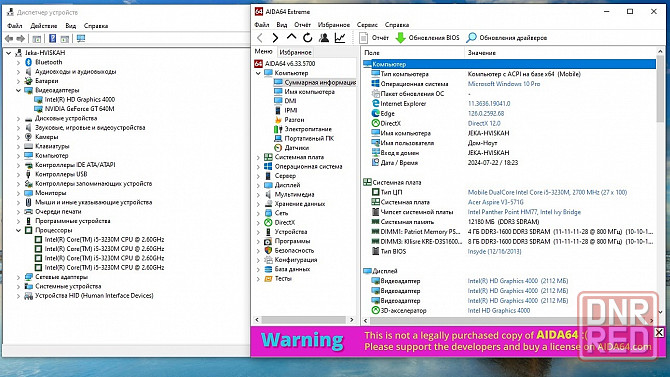Click the blue help icon in Device Manager toolbar
Viewport: 670px width, 377px height.
52,39
